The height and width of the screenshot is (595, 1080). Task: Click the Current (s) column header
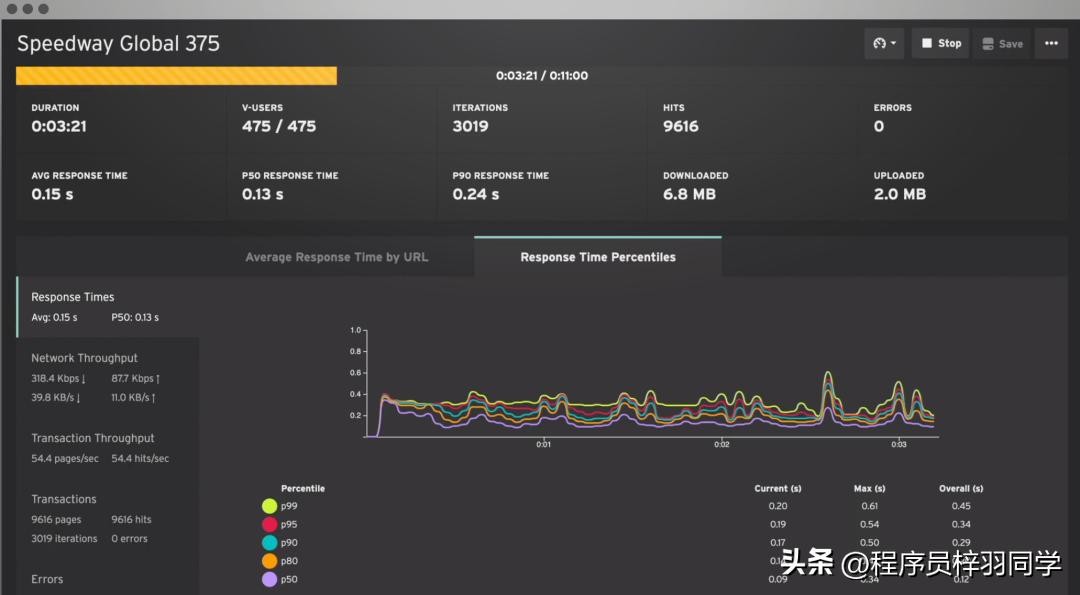pos(778,489)
